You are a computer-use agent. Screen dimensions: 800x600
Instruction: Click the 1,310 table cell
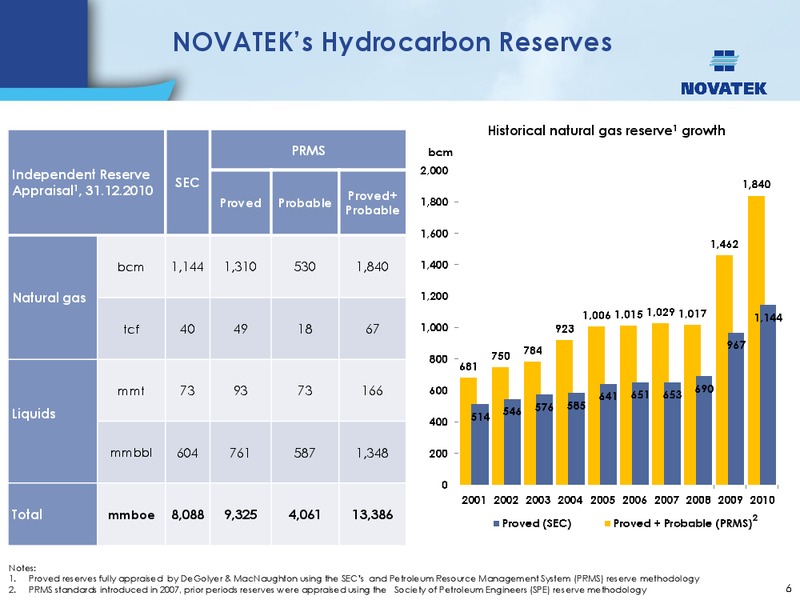[x=240, y=267]
